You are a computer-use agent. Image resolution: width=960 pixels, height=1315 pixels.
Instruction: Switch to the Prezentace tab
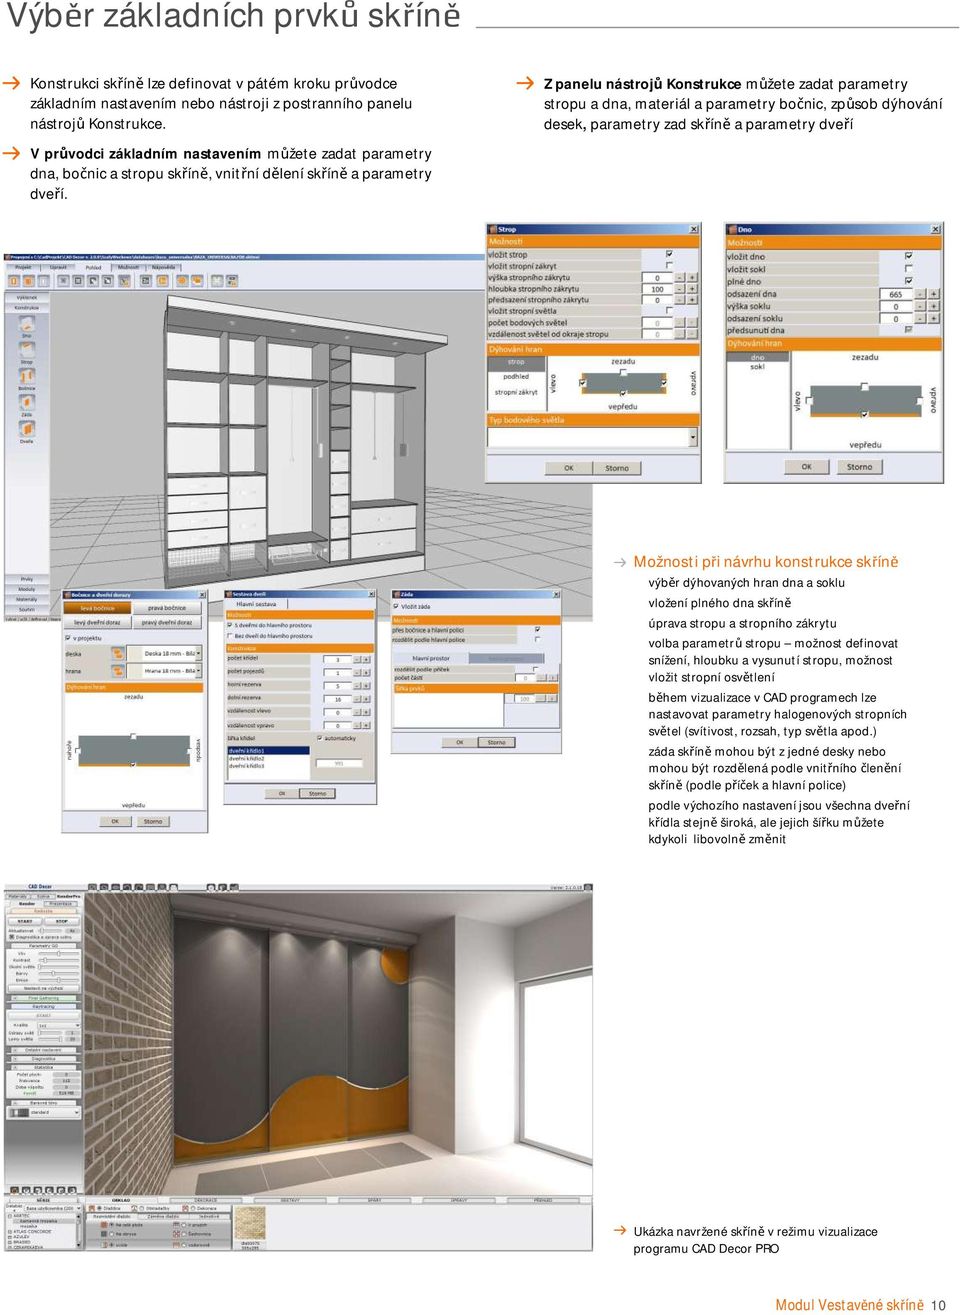pyautogui.click(x=60, y=904)
